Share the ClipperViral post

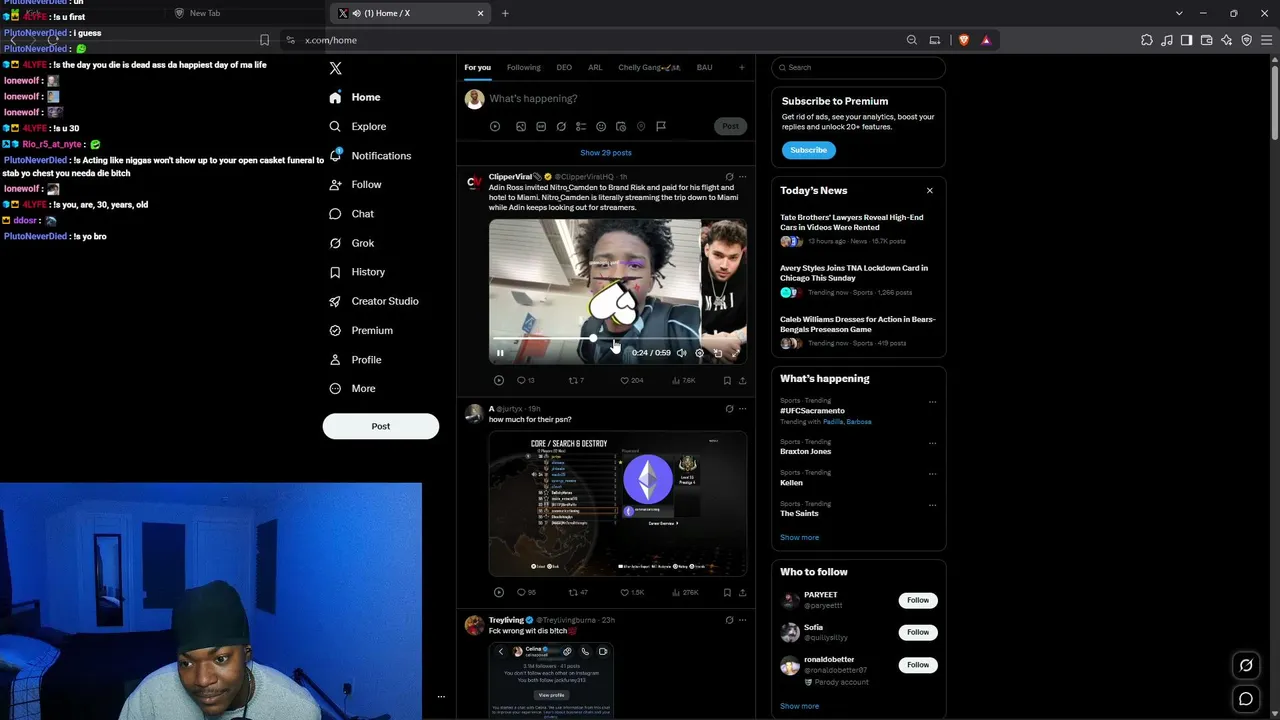point(742,381)
